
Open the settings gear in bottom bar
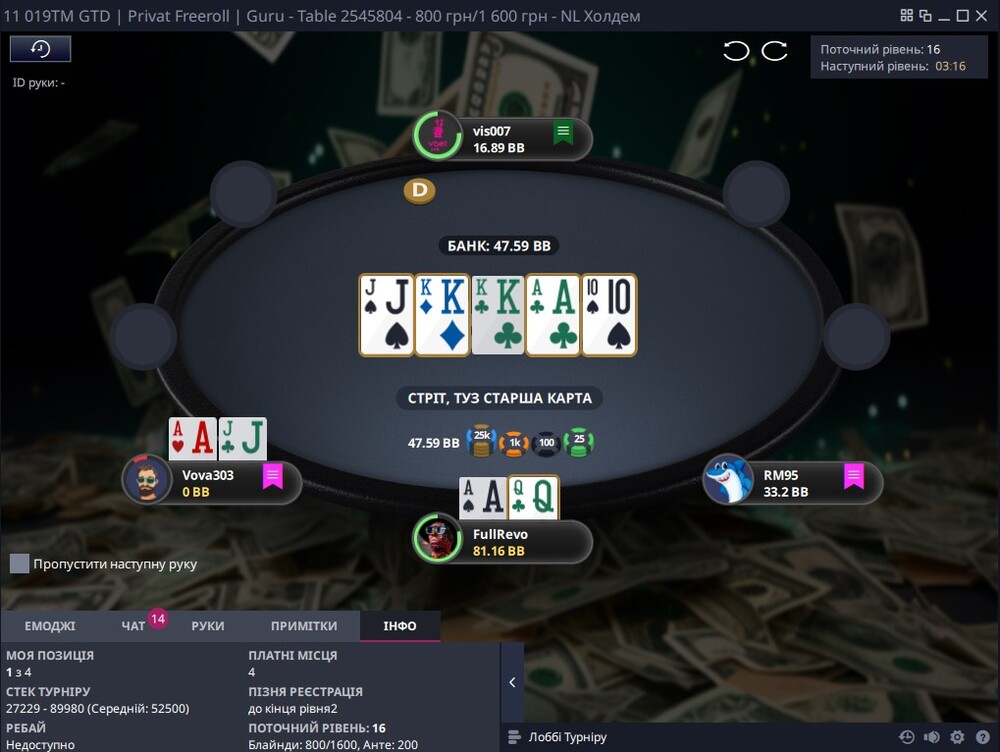point(957,737)
